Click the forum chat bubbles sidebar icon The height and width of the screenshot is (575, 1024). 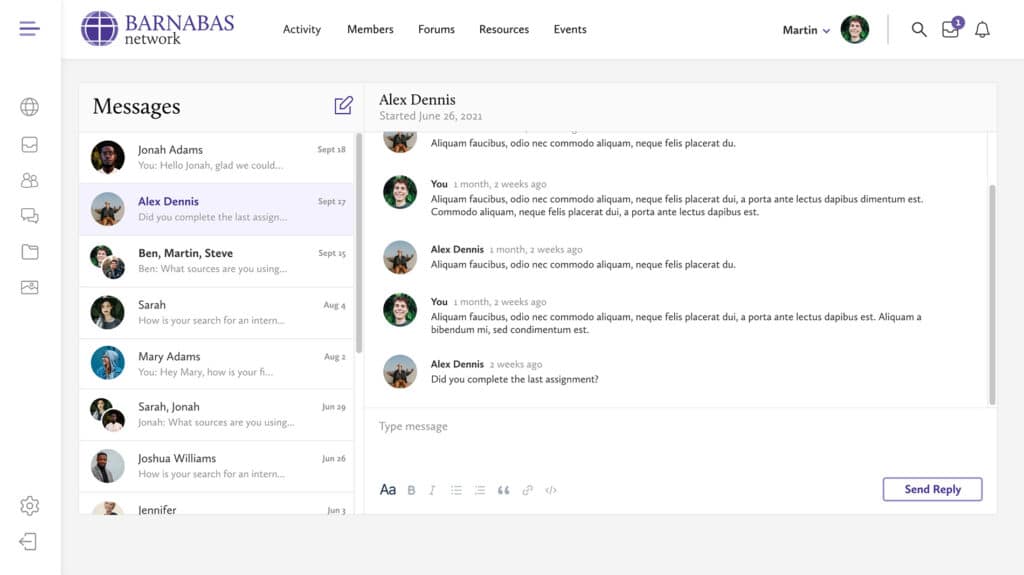(30, 216)
